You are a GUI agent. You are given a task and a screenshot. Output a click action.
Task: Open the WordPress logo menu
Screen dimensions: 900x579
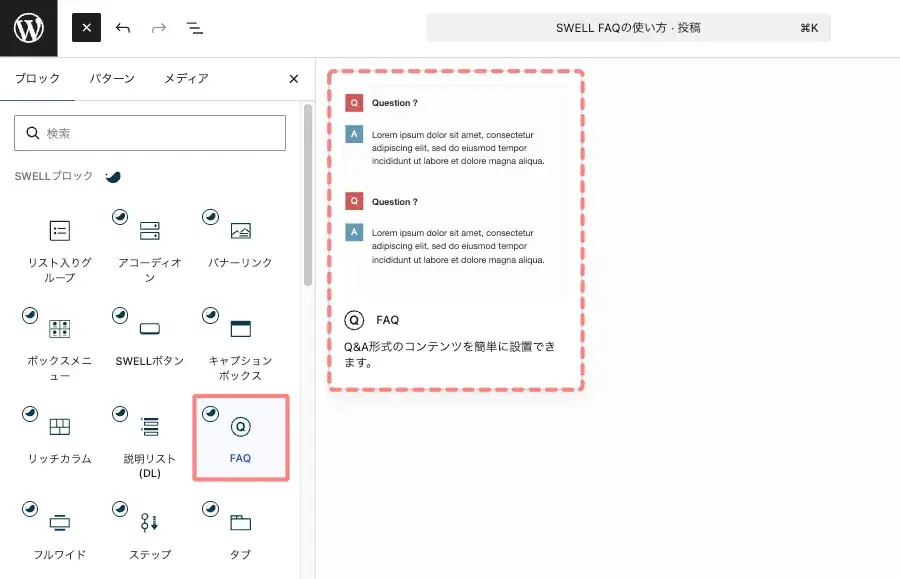point(29,28)
